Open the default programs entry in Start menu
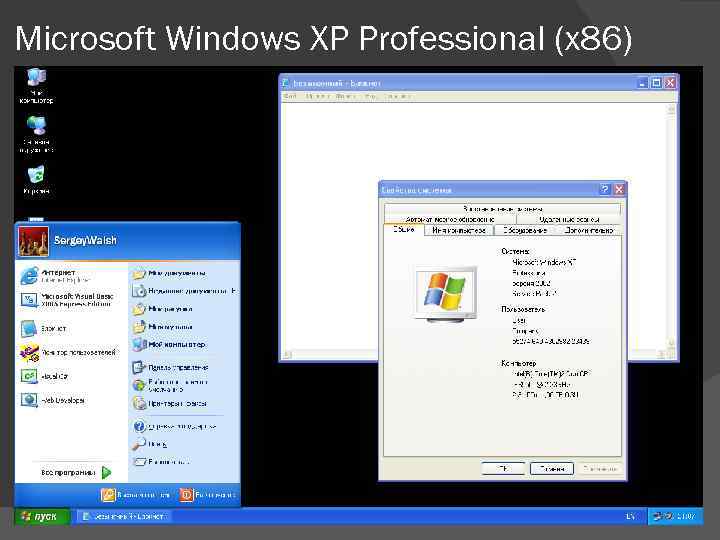The height and width of the screenshot is (540, 720). point(170,385)
